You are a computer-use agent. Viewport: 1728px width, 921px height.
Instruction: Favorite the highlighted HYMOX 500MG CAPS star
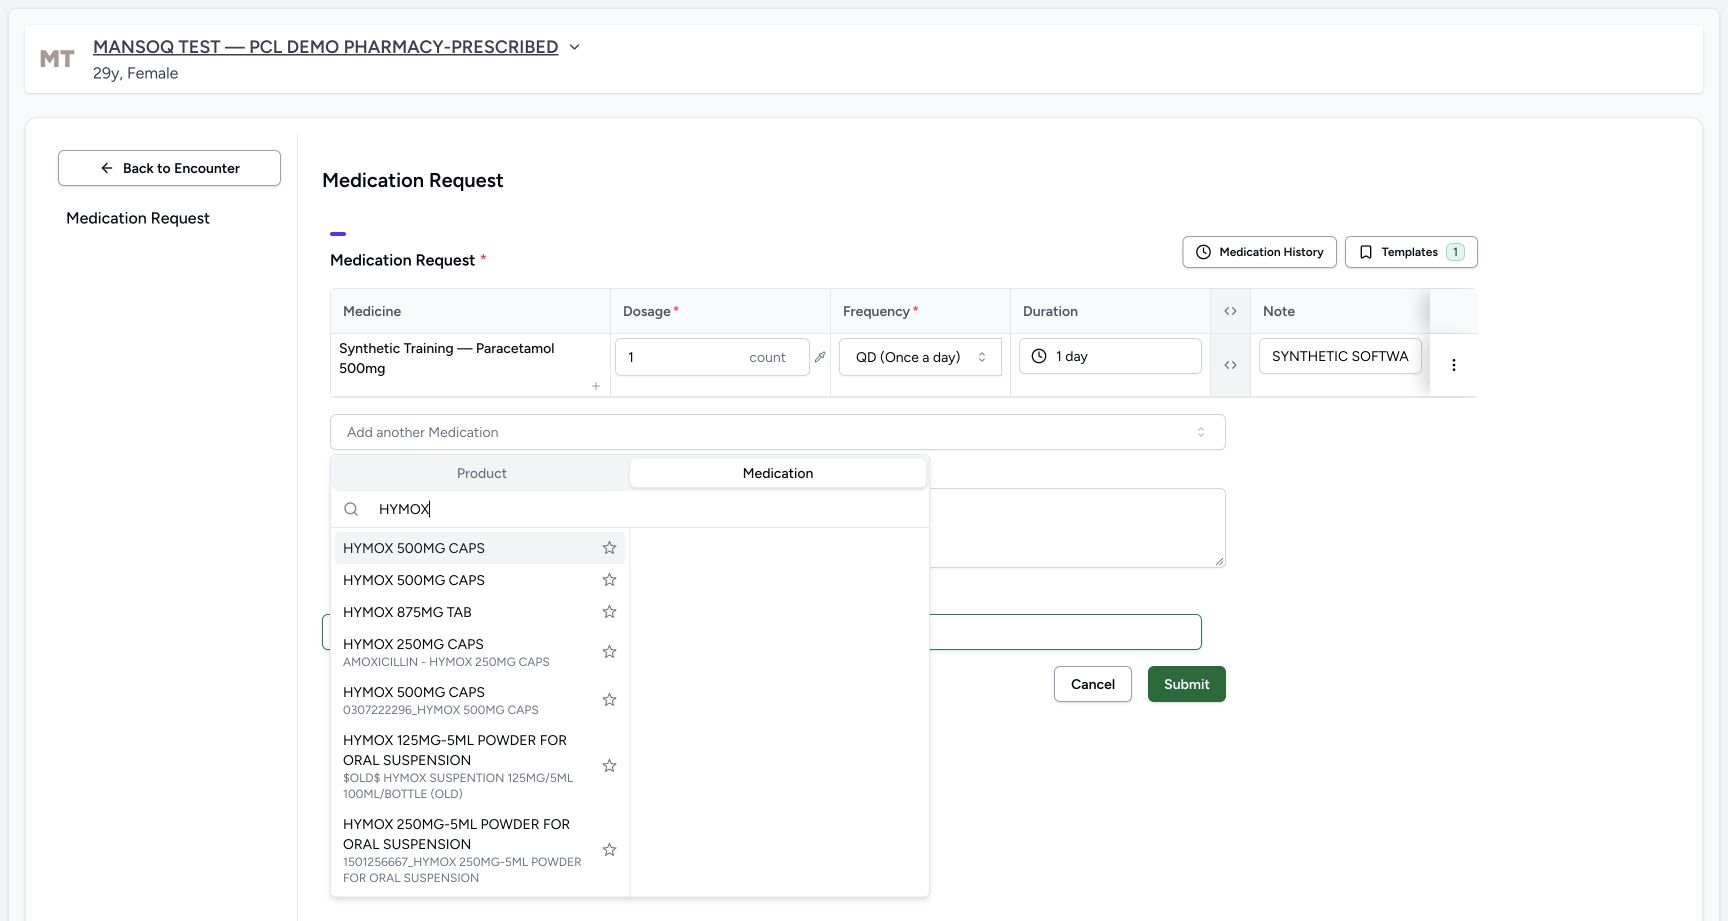pos(609,548)
